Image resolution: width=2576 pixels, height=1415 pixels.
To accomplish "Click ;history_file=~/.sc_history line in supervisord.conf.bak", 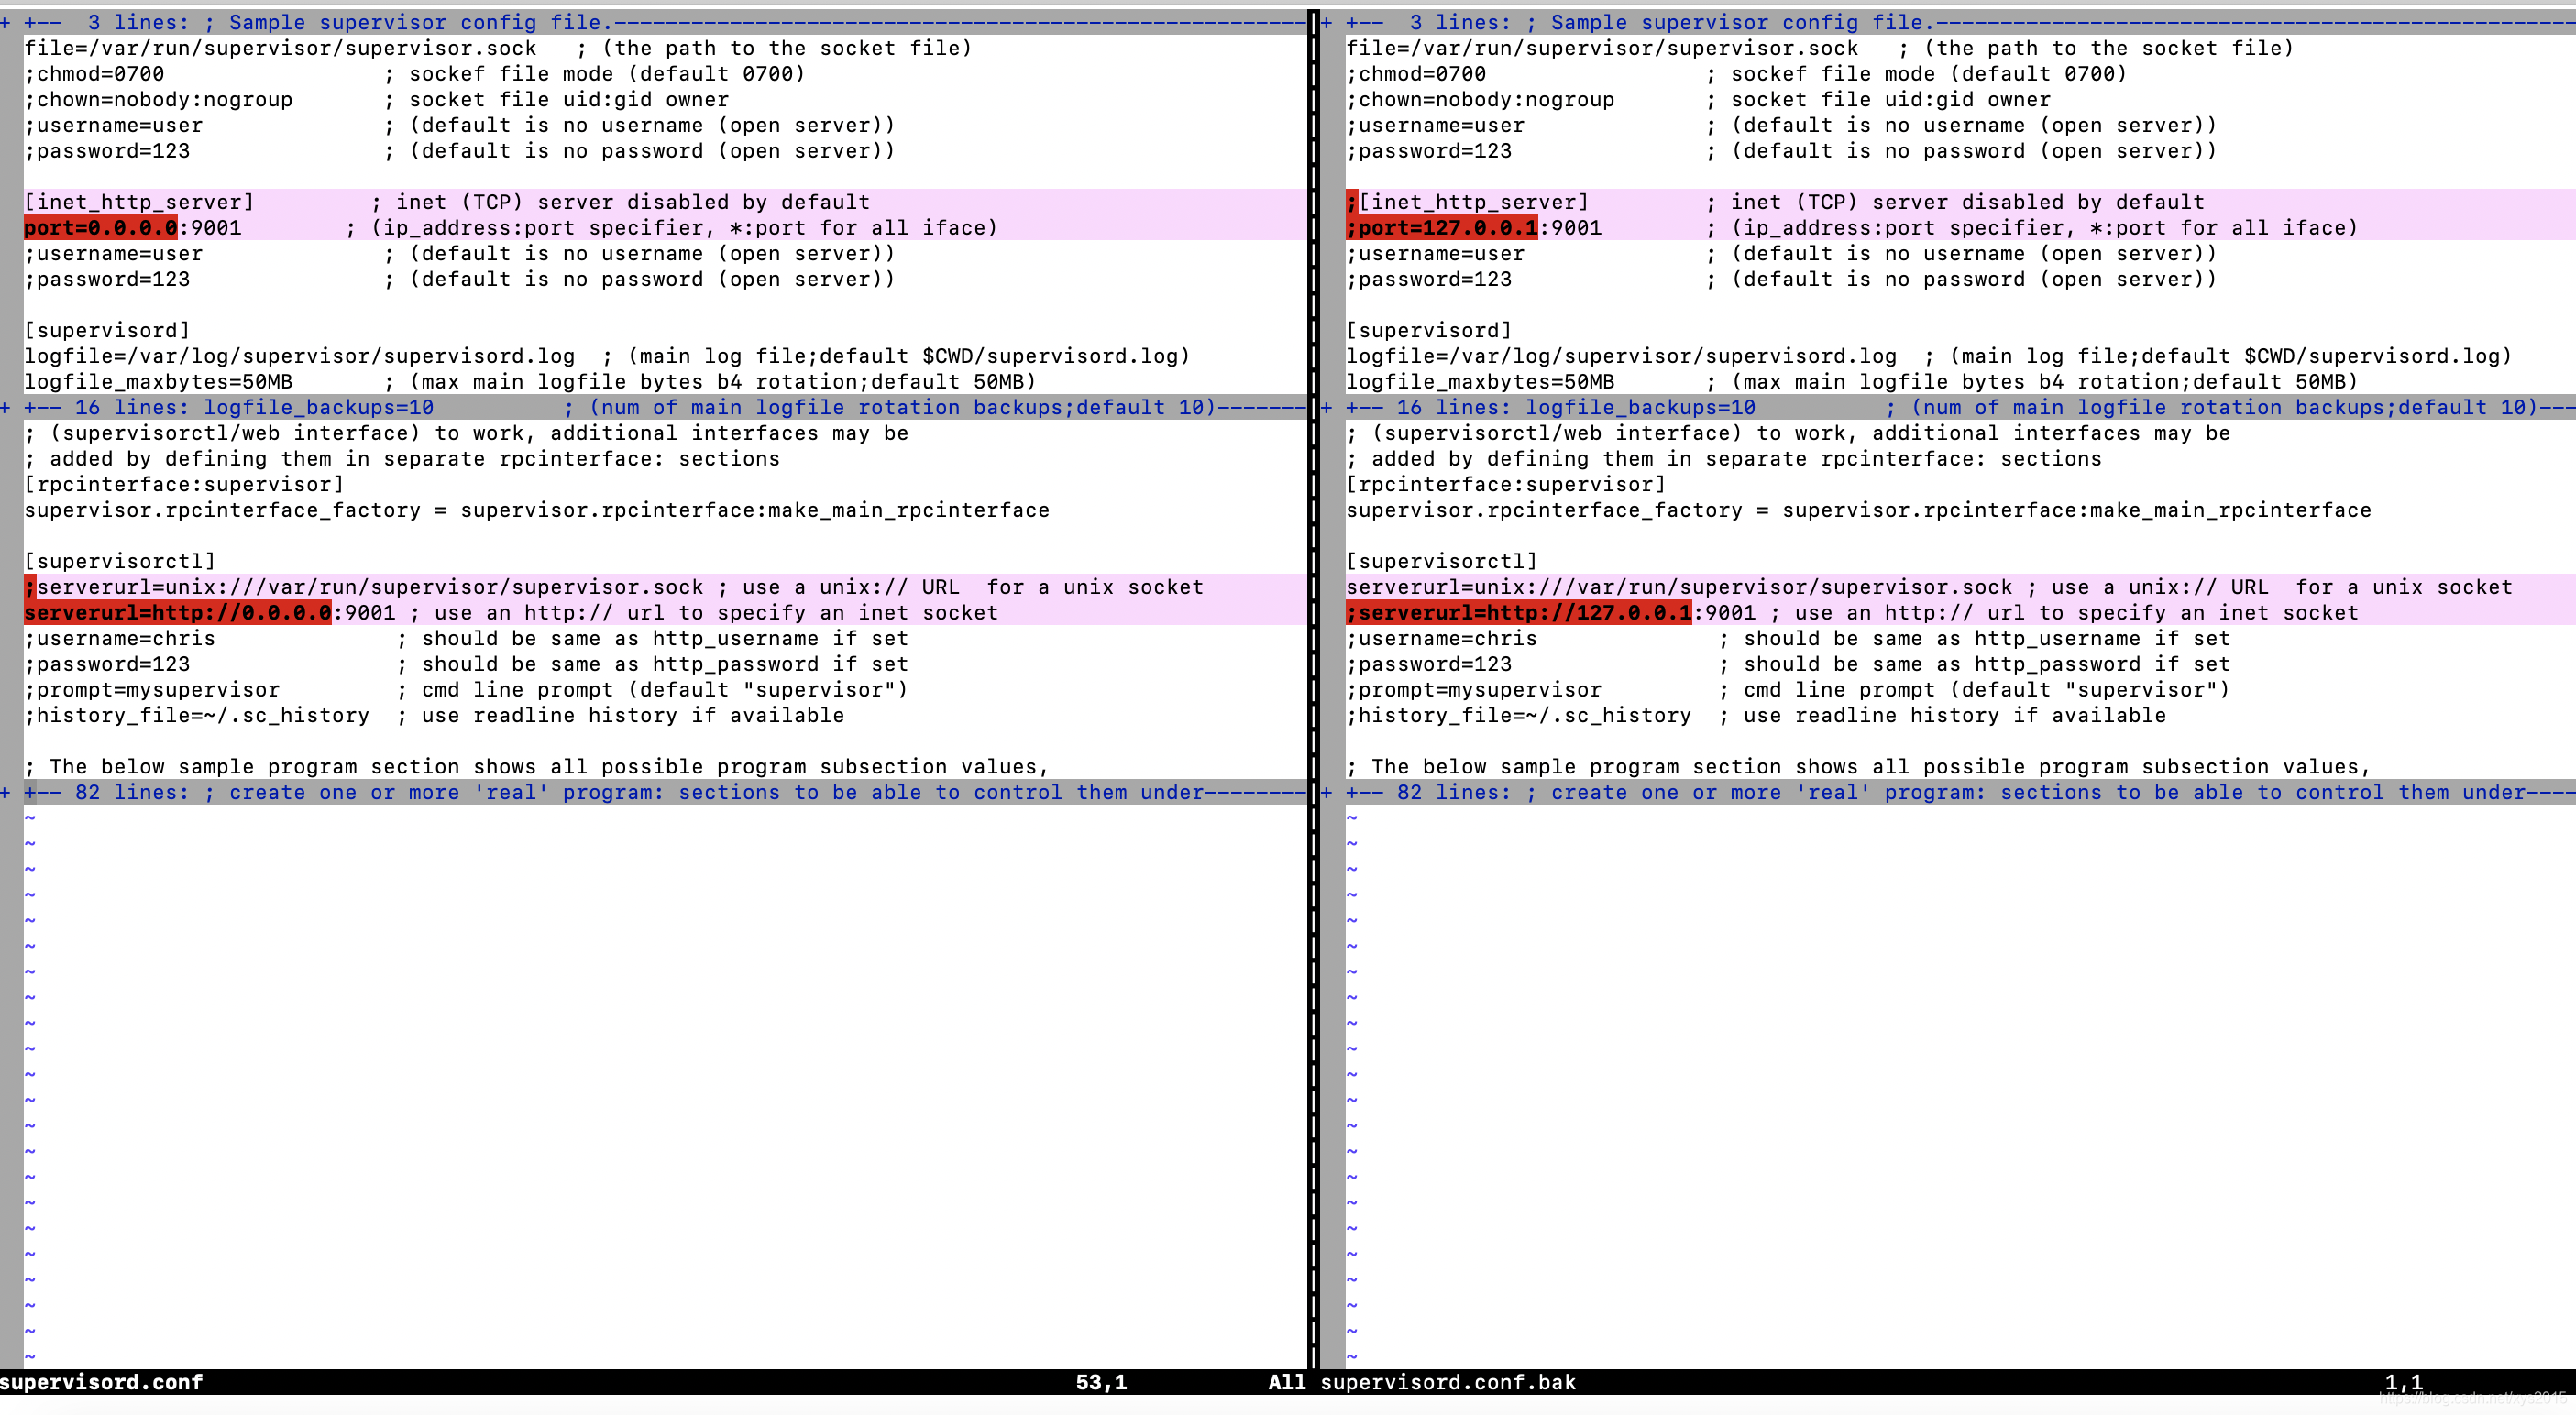I will click(x=1756, y=716).
